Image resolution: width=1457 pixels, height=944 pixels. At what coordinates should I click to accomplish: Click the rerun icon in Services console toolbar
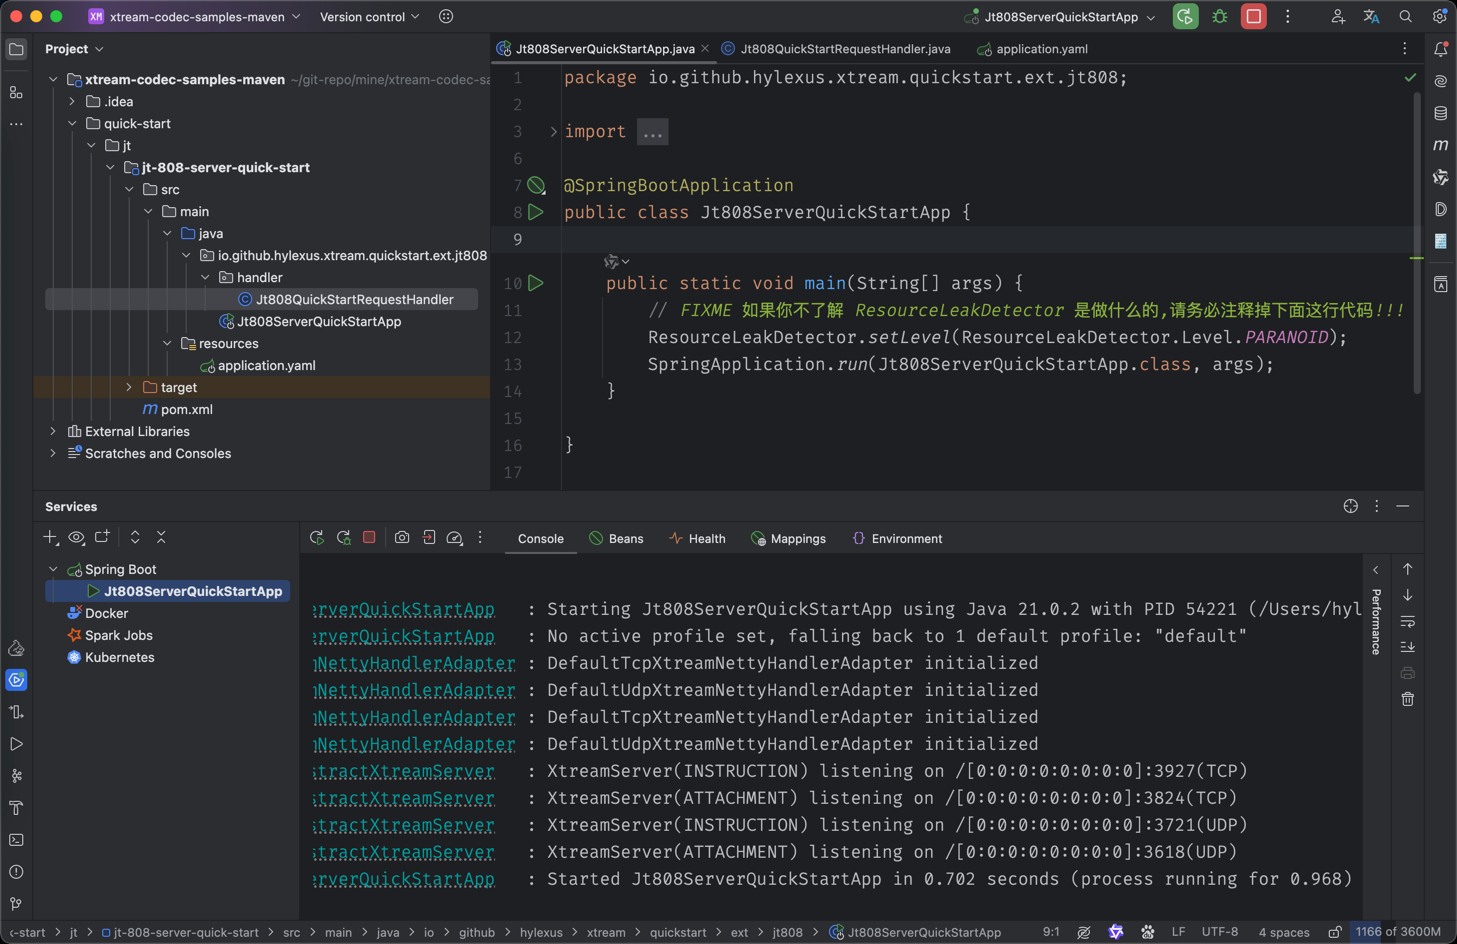(317, 538)
